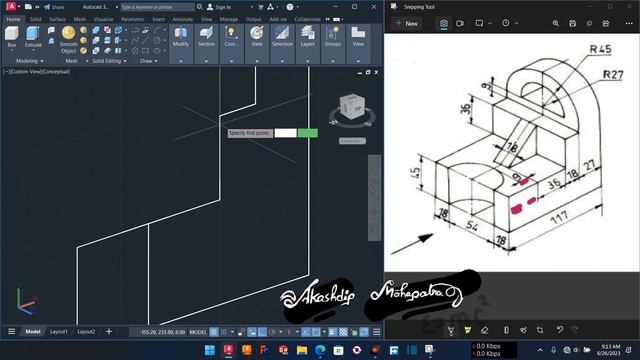Switch to the Visualize ribbon tab
The image size is (640, 360).
point(104,19)
